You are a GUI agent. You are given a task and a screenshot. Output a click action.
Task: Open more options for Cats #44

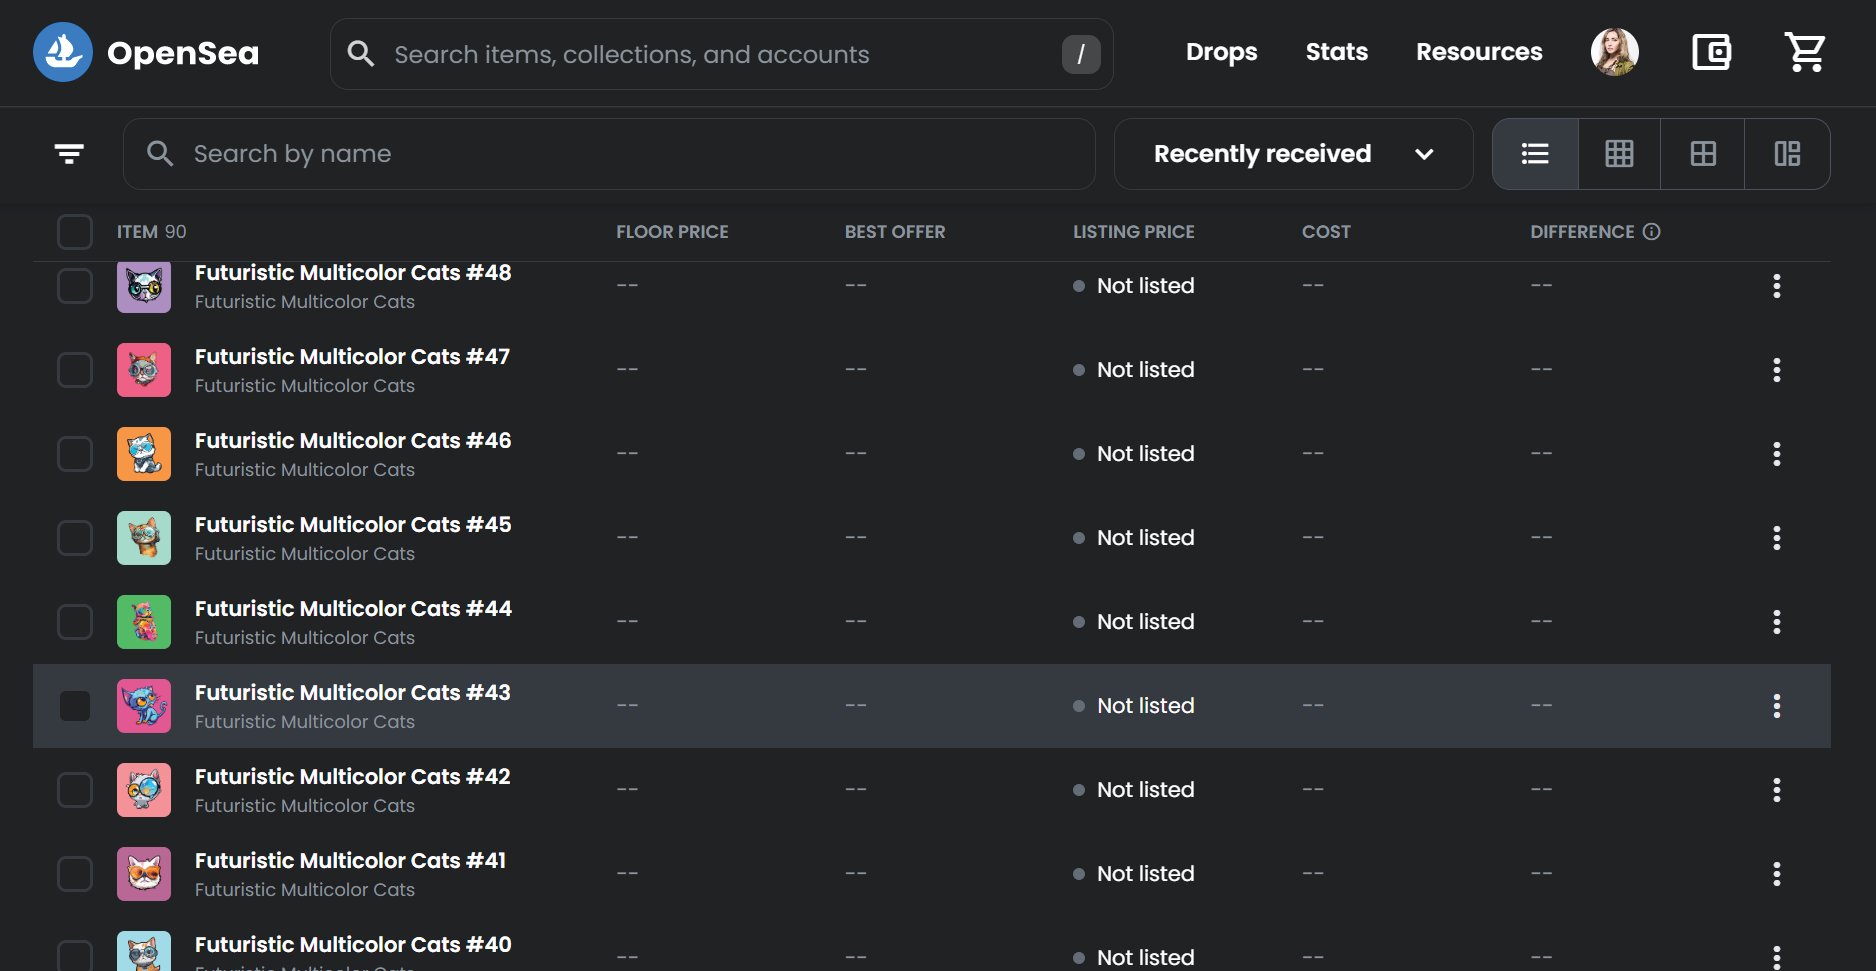tap(1777, 622)
